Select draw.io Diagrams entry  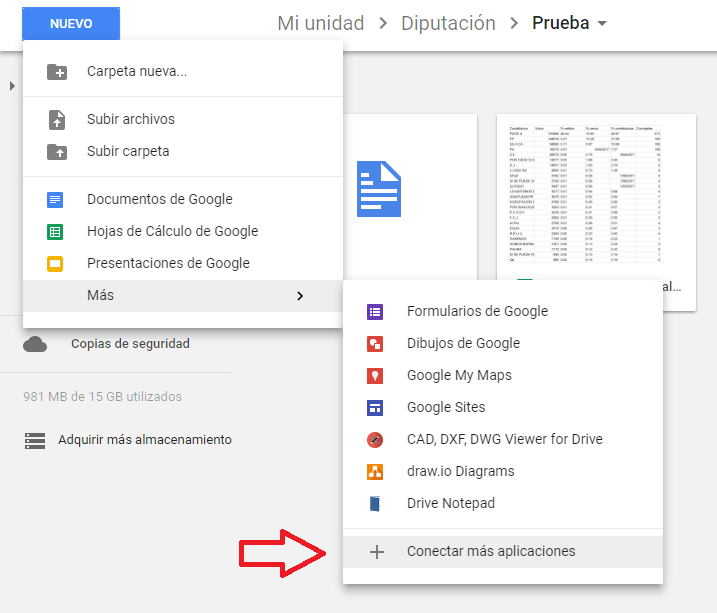coord(503,471)
